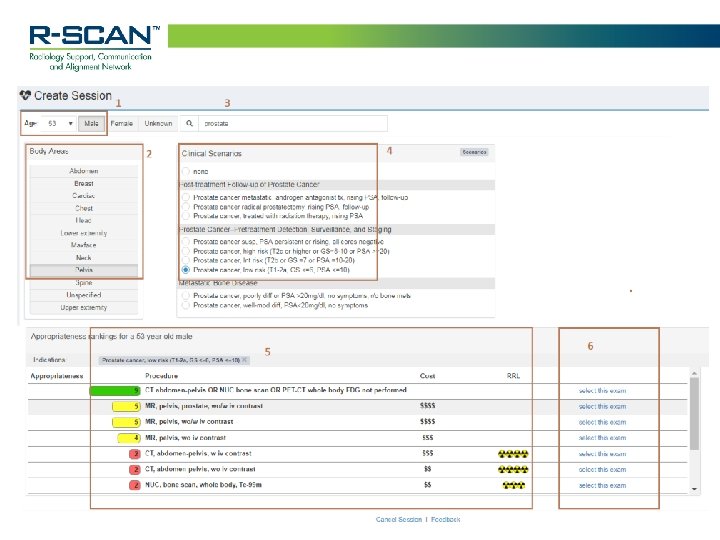Click the magnifier search icon
The image size is (720, 540).
click(189, 123)
